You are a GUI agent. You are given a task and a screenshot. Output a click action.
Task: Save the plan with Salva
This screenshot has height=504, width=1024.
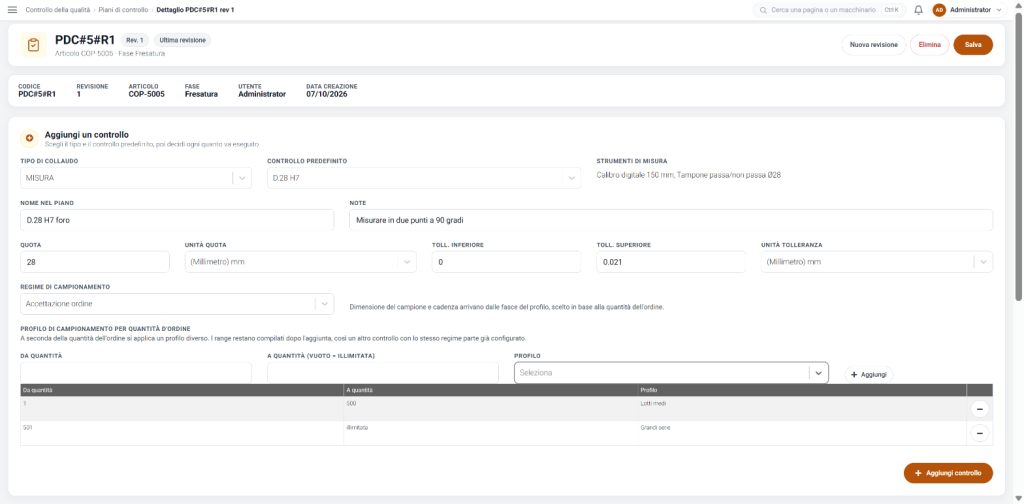973,45
